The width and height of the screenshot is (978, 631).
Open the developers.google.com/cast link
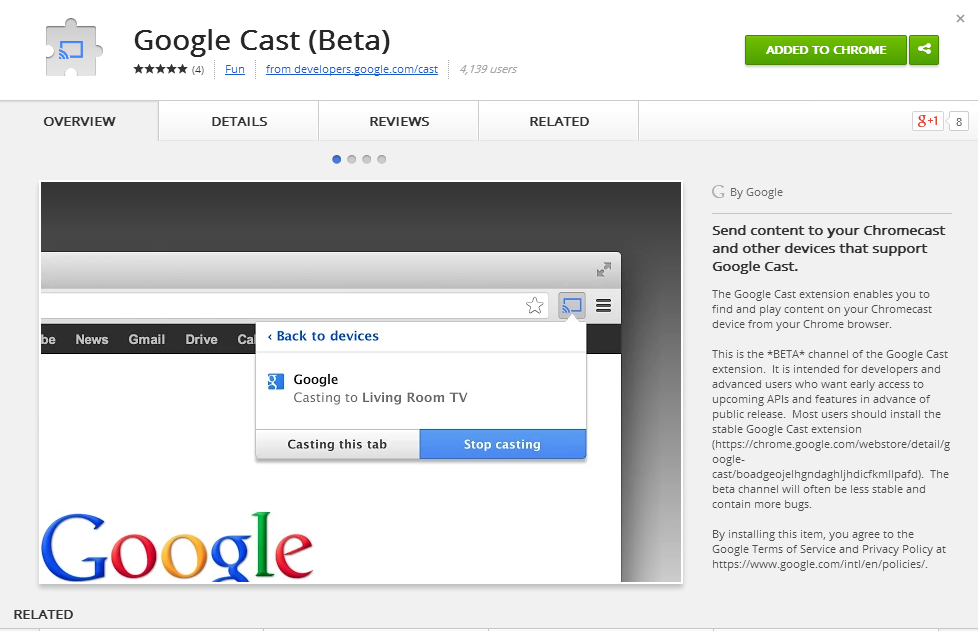[x=351, y=70]
